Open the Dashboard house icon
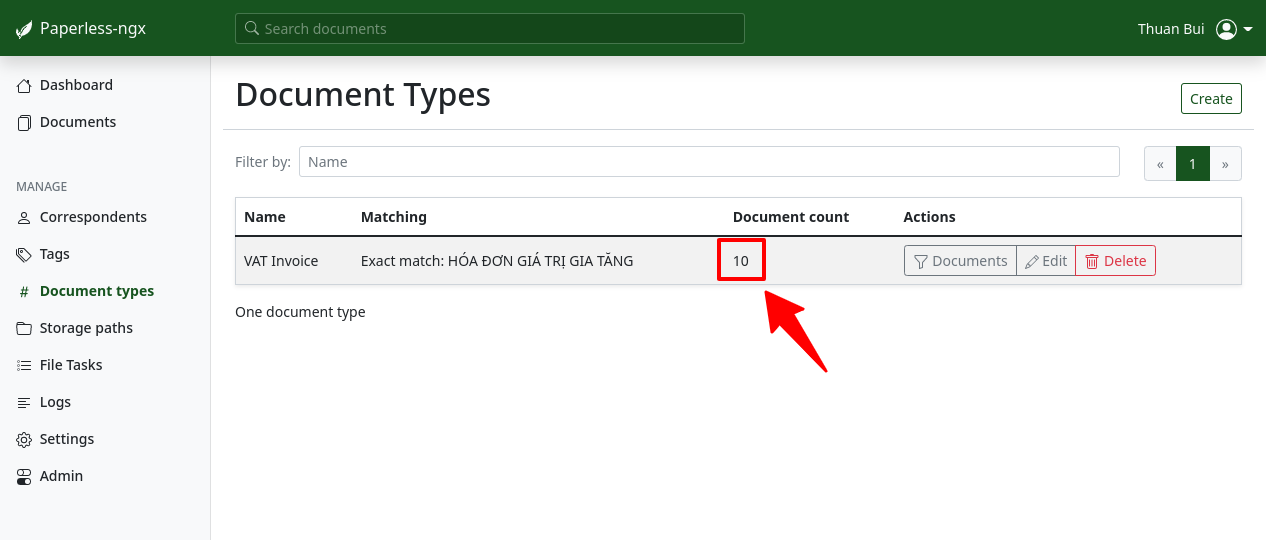This screenshot has height=540, width=1266. click(x=24, y=86)
